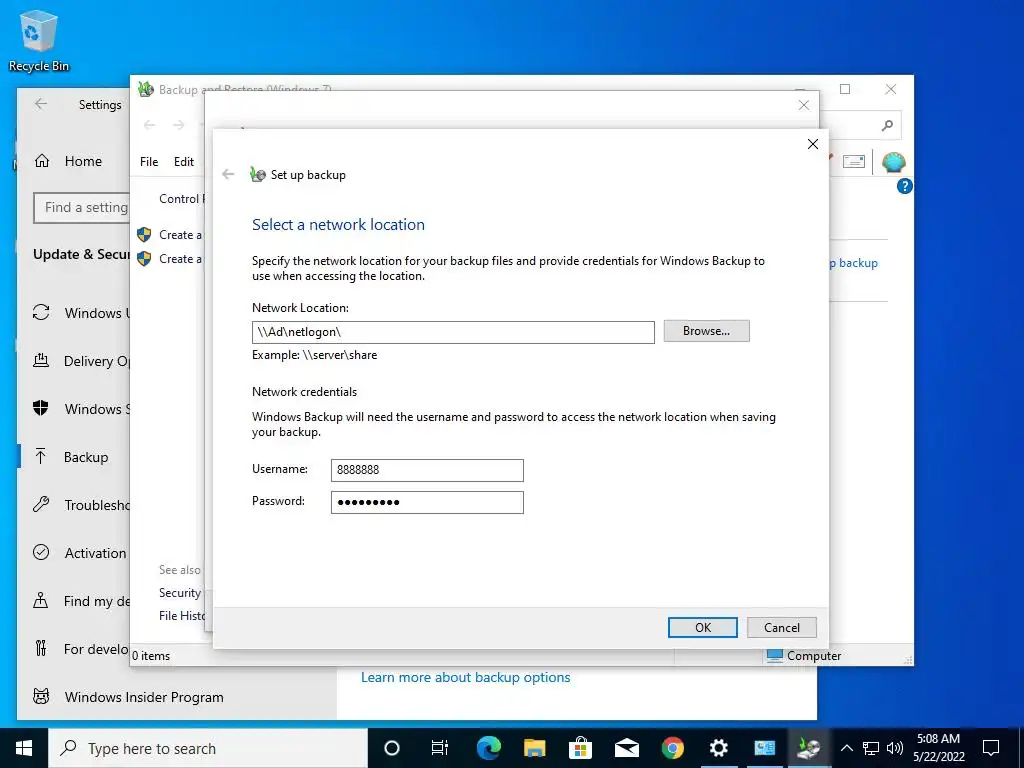Viewport: 1024px width, 768px height.
Task: Click the Browse... button
Action: click(x=707, y=331)
